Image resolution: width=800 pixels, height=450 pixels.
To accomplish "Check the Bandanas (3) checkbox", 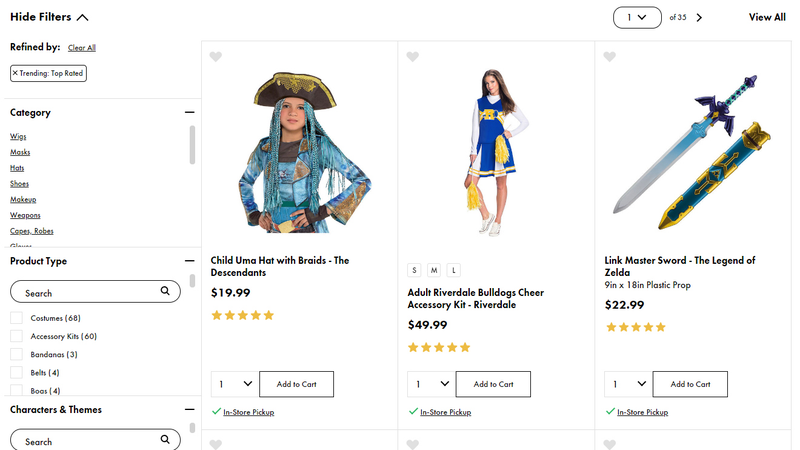I will coord(16,354).
